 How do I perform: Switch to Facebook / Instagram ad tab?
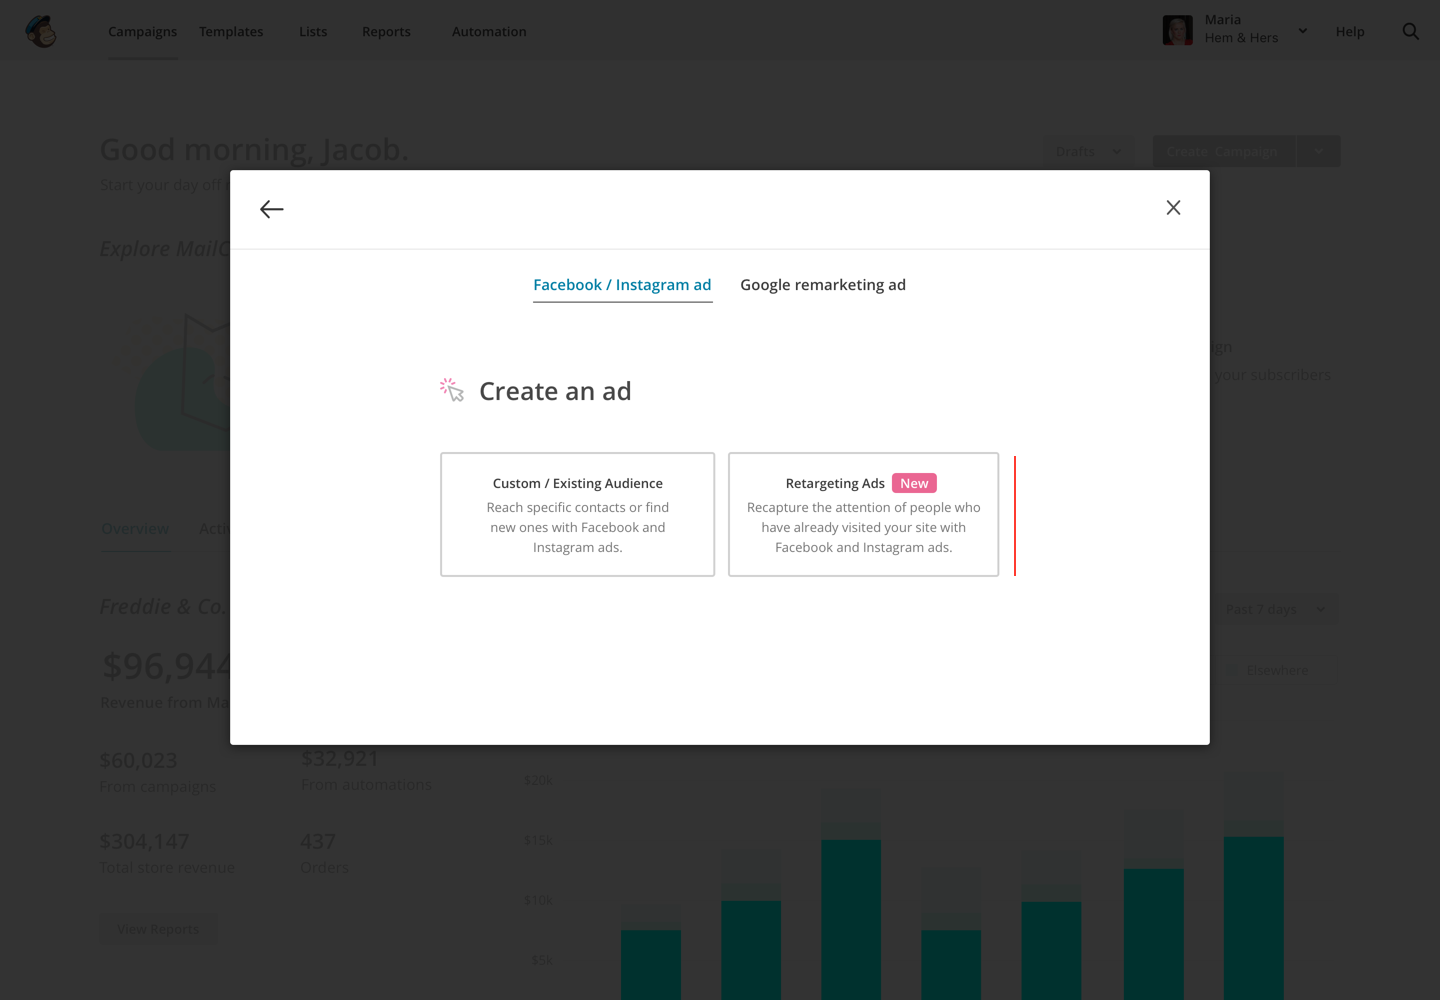[x=622, y=285]
